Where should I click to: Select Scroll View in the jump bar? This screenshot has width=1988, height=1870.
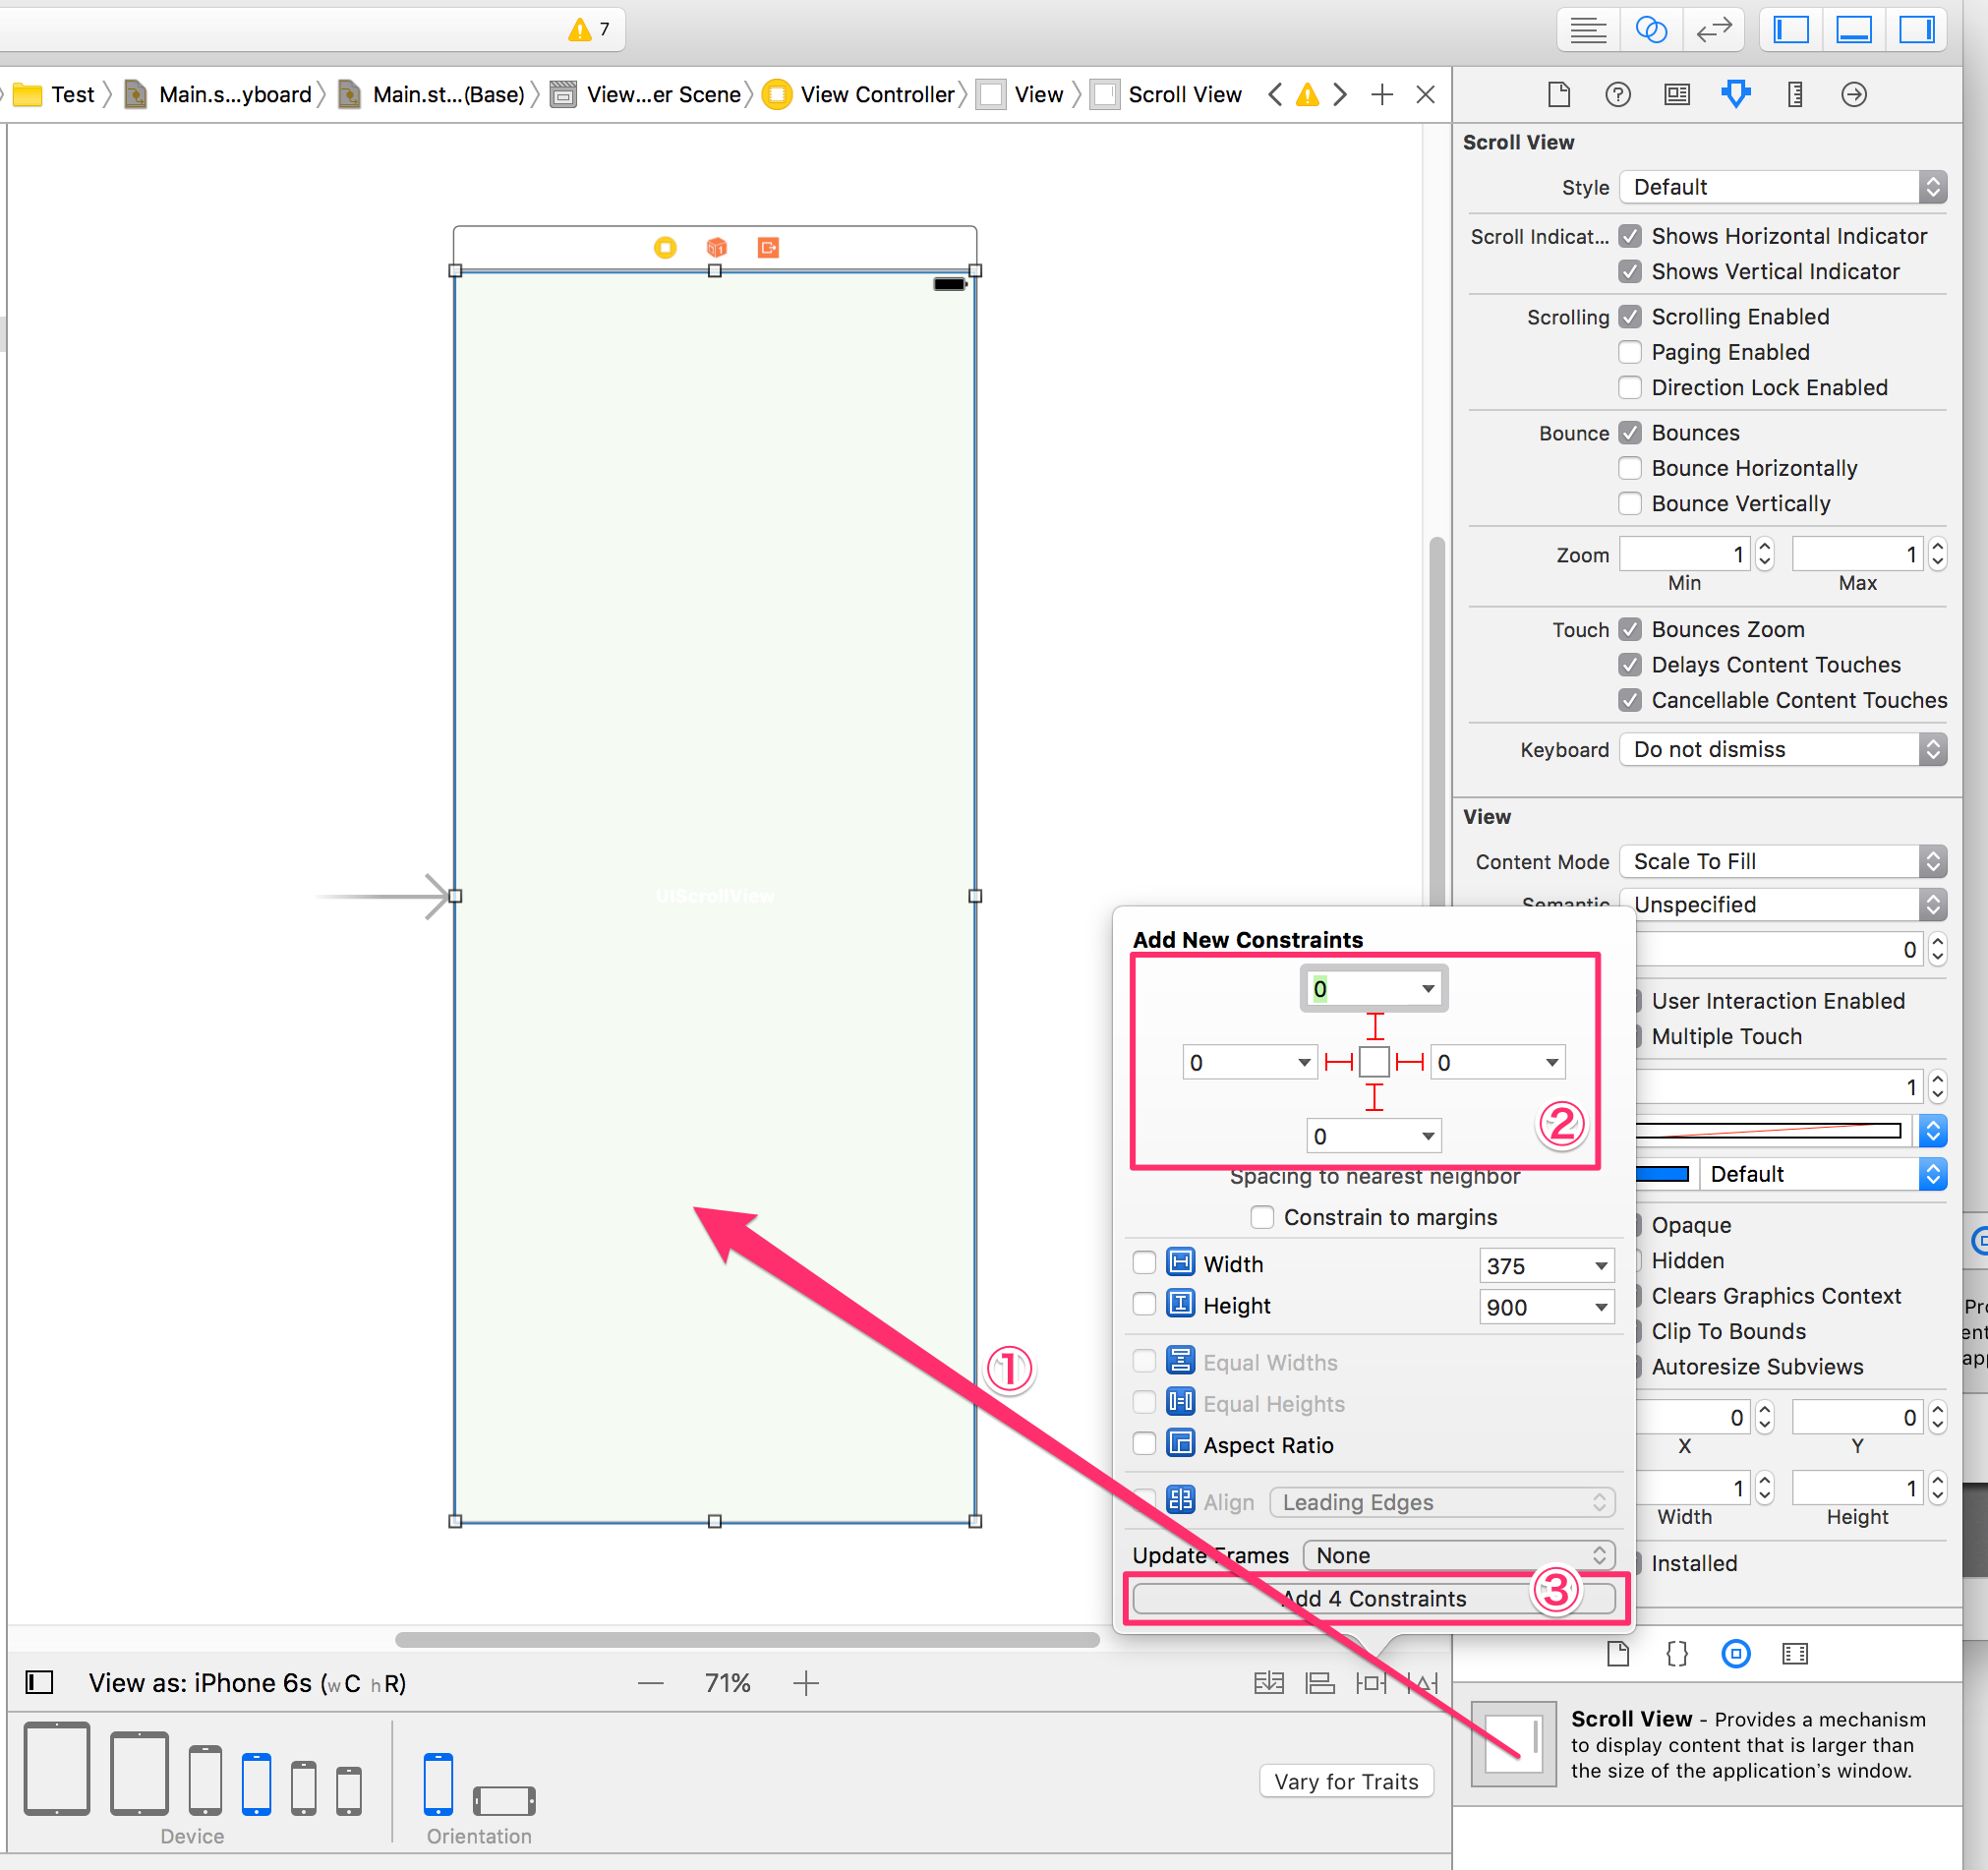click(x=1185, y=94)
